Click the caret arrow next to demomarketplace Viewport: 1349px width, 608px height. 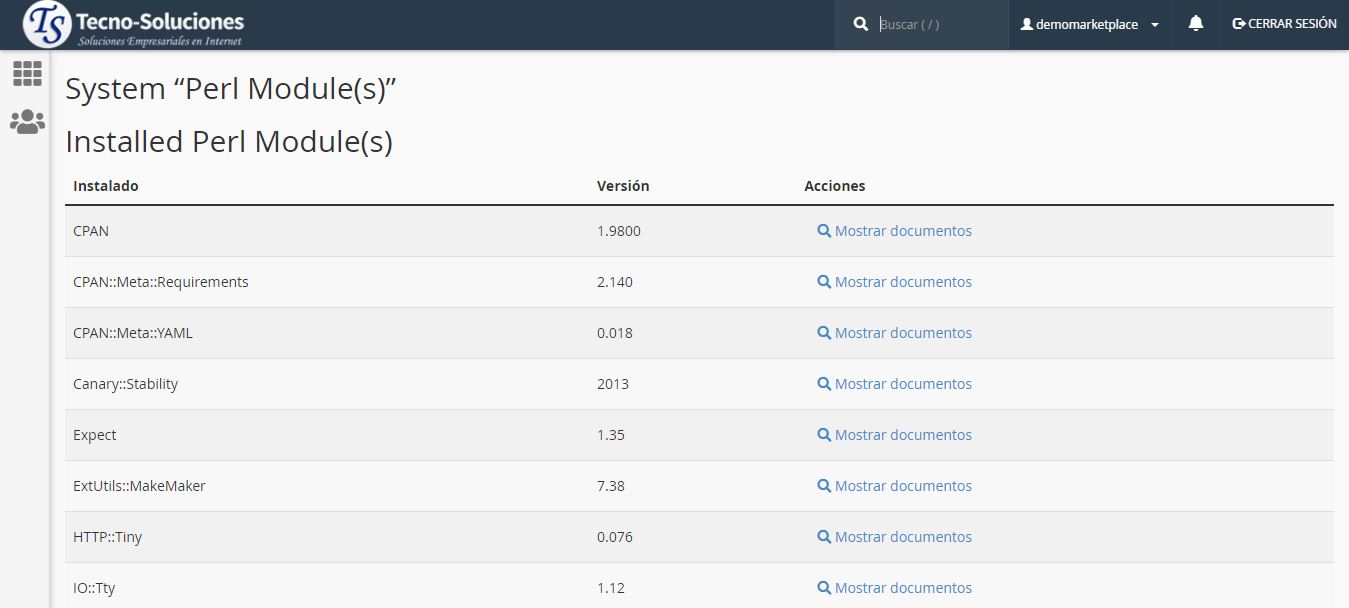tap(1155, 25)
